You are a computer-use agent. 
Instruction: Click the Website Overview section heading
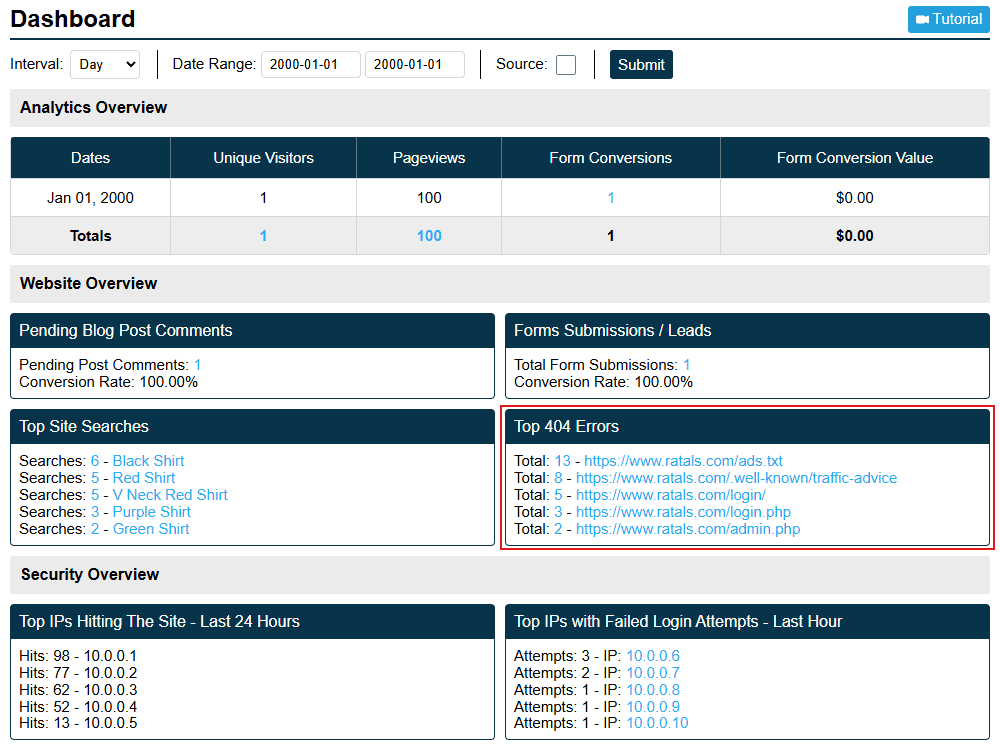point(88,284)
